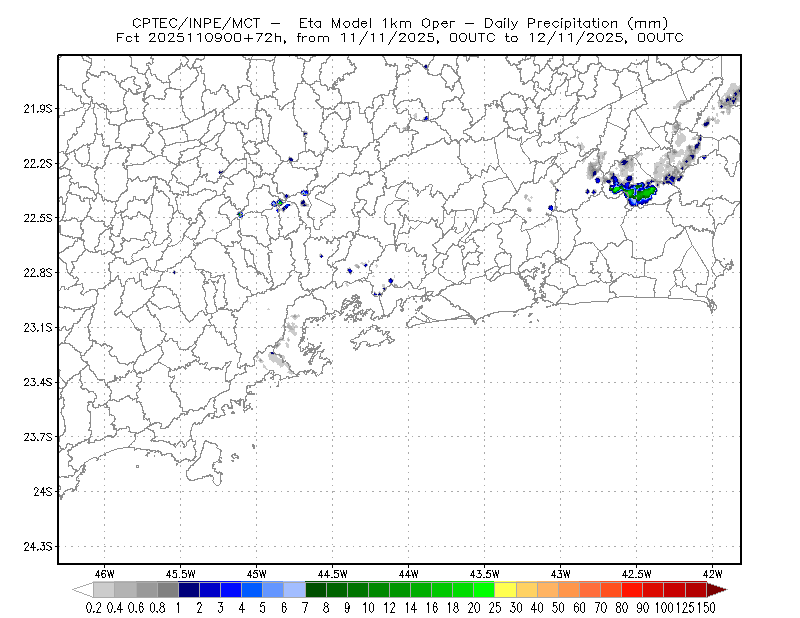Click the light gray 0.2 legend swatch
The width and height of the screenshot is (800, 618).
(104, 590)
